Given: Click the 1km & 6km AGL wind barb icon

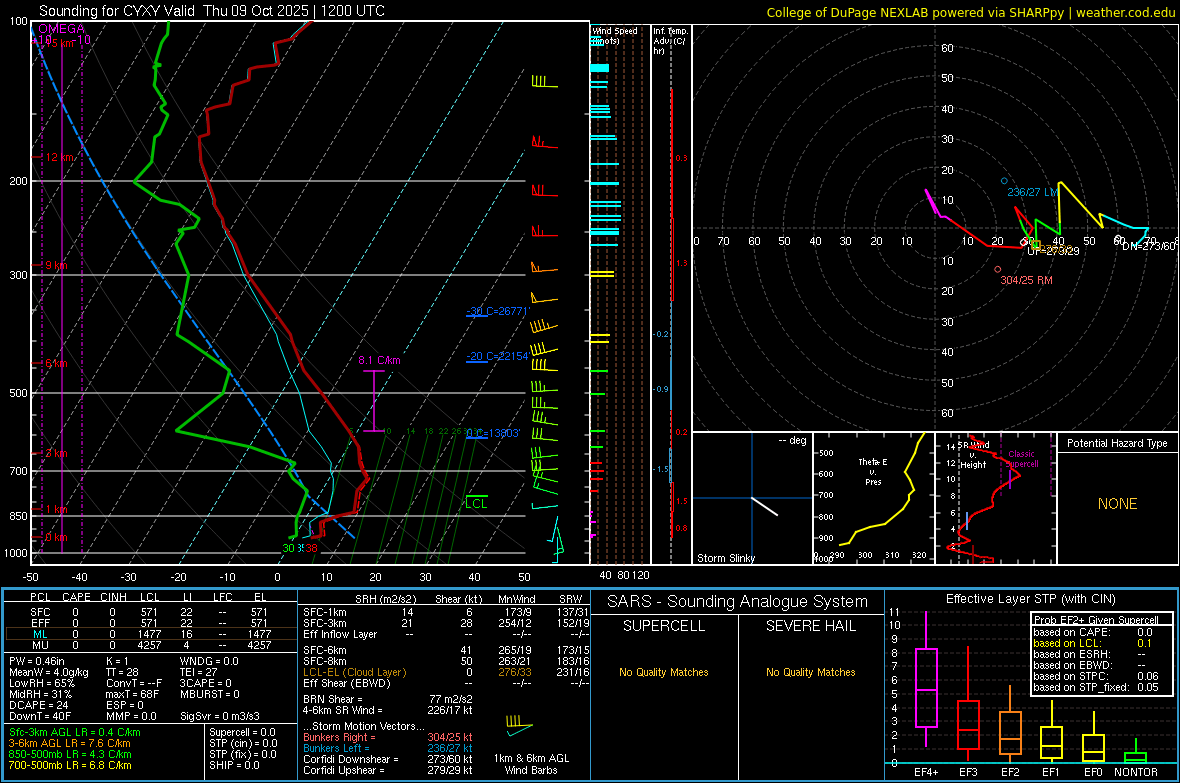Looking at the screenshot, I should (519, 725).
